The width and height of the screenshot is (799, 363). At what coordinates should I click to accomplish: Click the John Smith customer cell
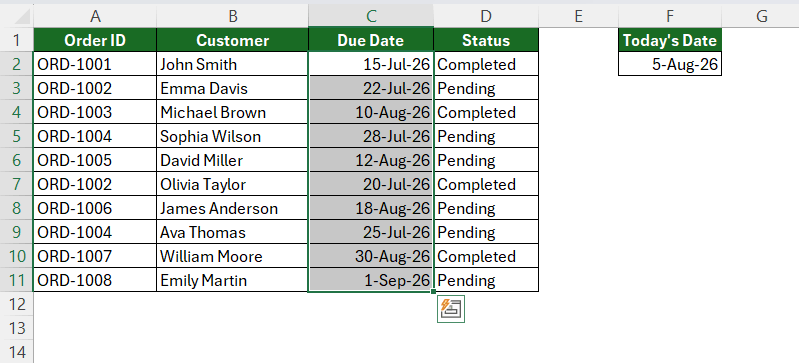click(x=232, y=64)
